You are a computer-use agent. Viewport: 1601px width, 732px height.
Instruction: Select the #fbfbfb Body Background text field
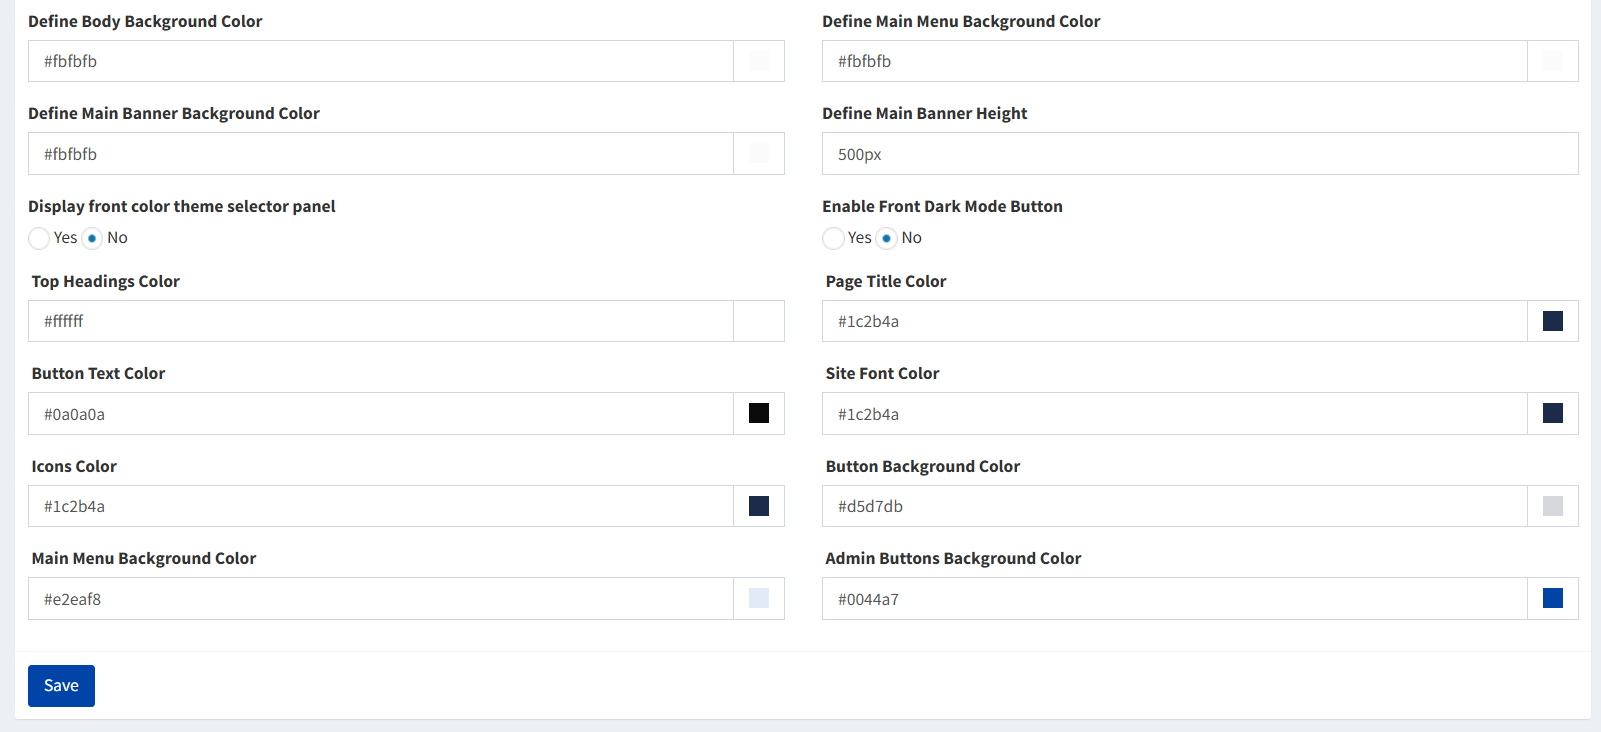(x=380, y=61)
